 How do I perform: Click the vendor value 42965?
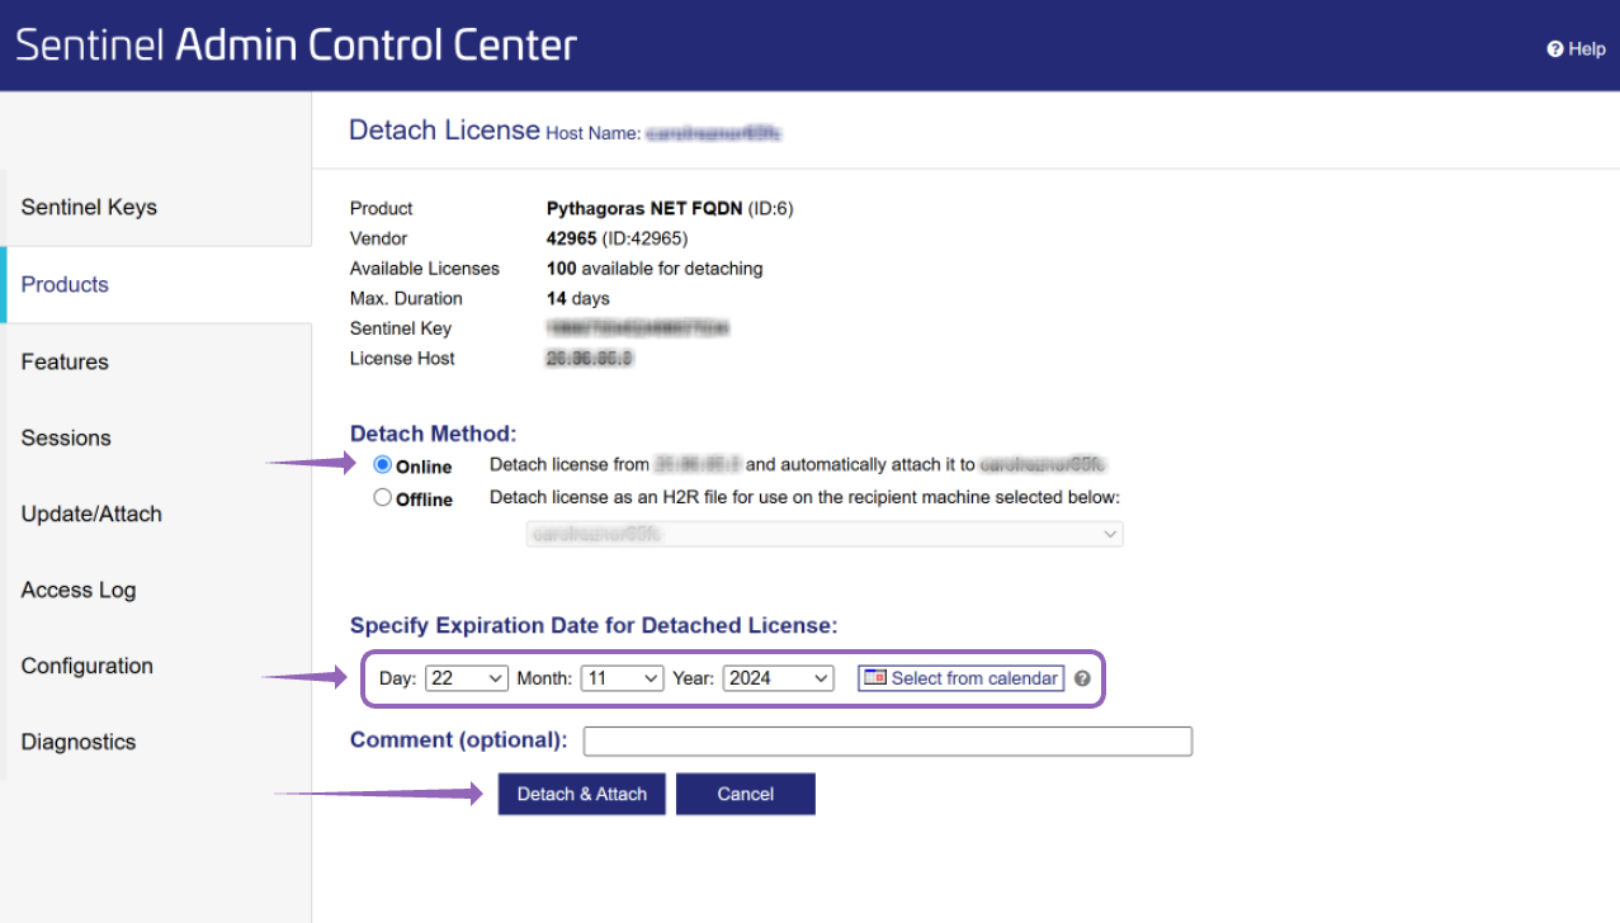pos(571,238)
